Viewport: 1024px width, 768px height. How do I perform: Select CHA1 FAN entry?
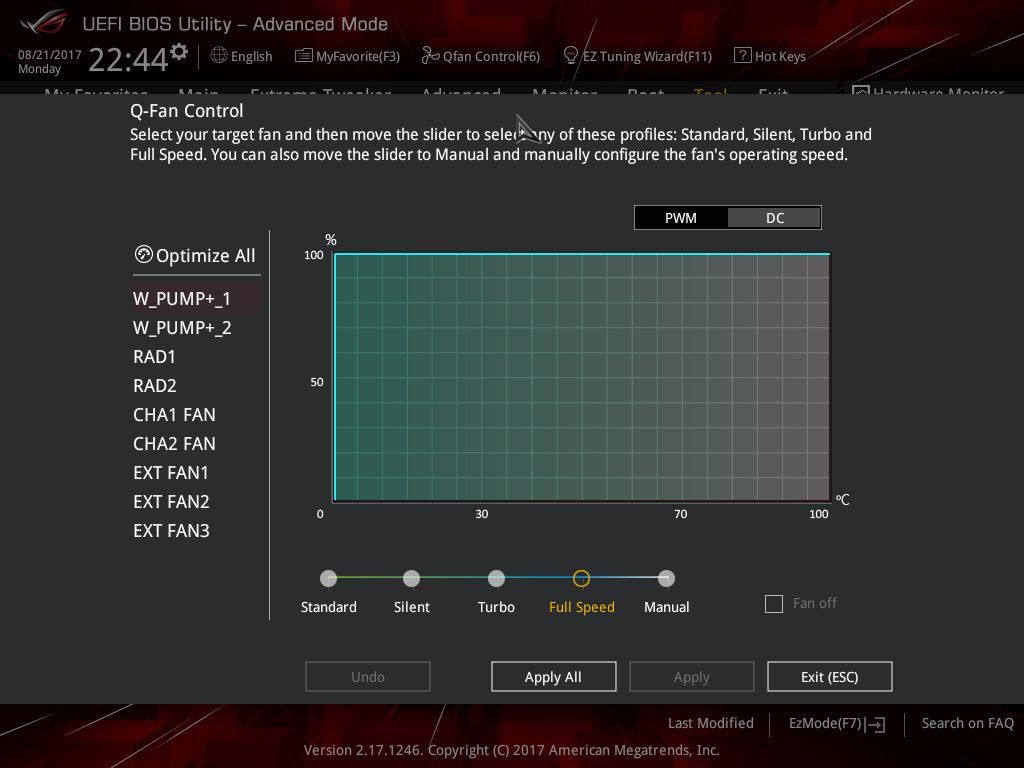(x=174, y=415)
